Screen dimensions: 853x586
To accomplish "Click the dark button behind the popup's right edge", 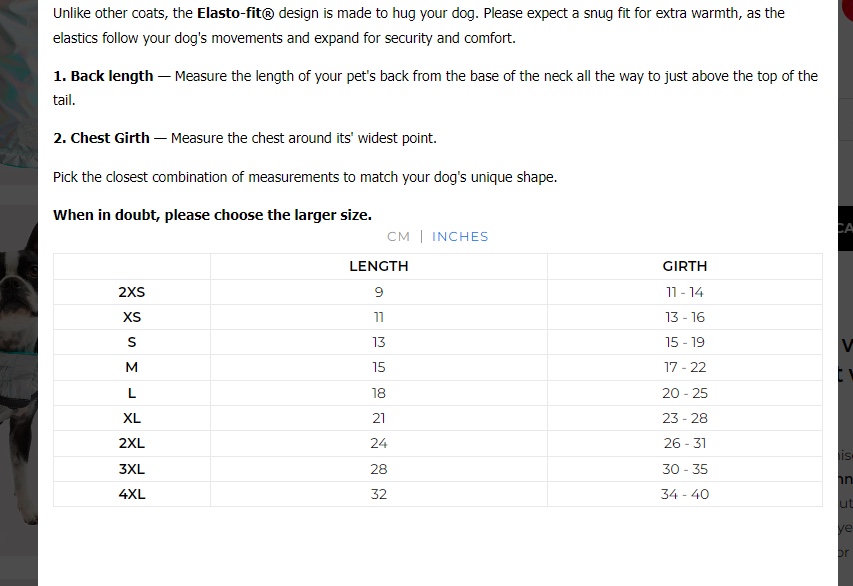I will click(845, 228).
